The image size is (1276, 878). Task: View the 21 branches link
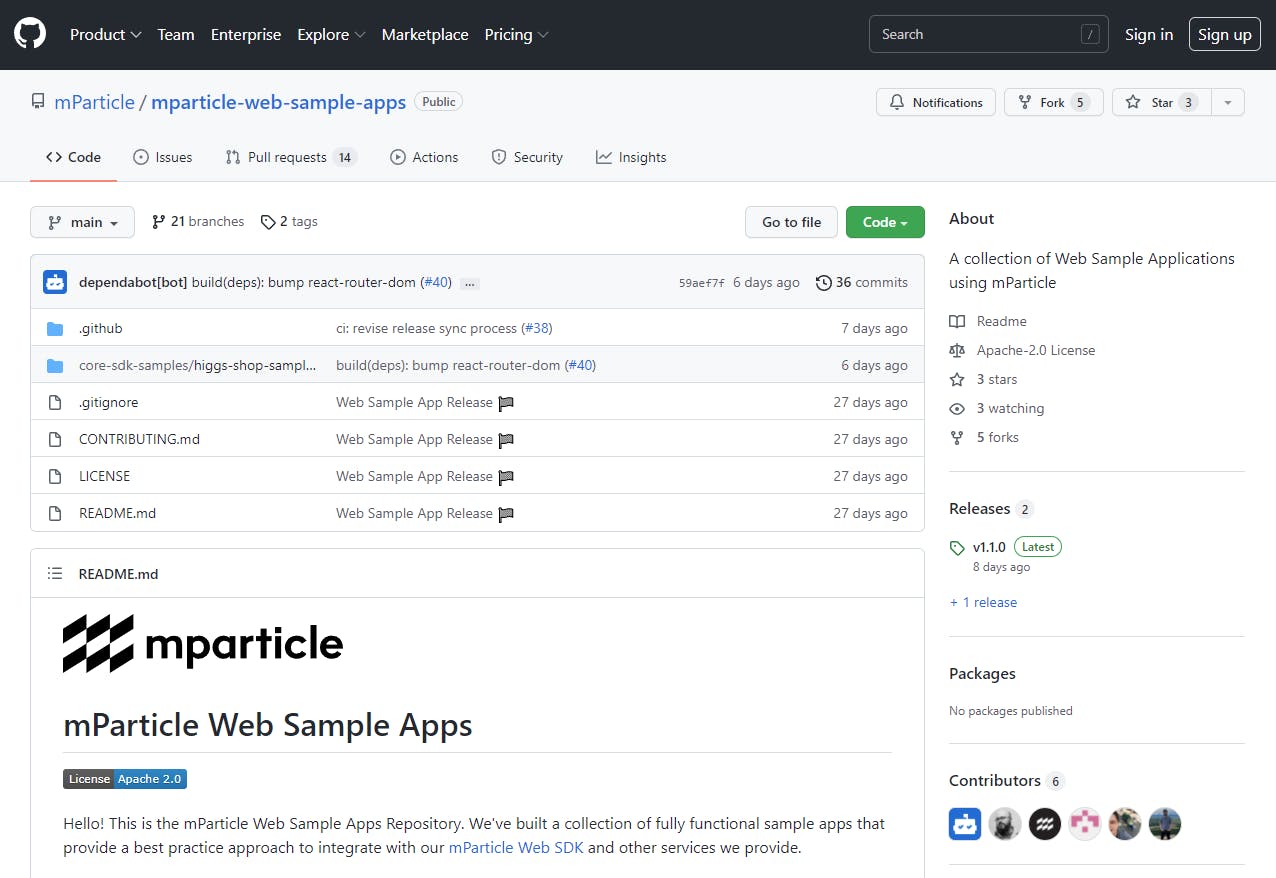point(198,222)
